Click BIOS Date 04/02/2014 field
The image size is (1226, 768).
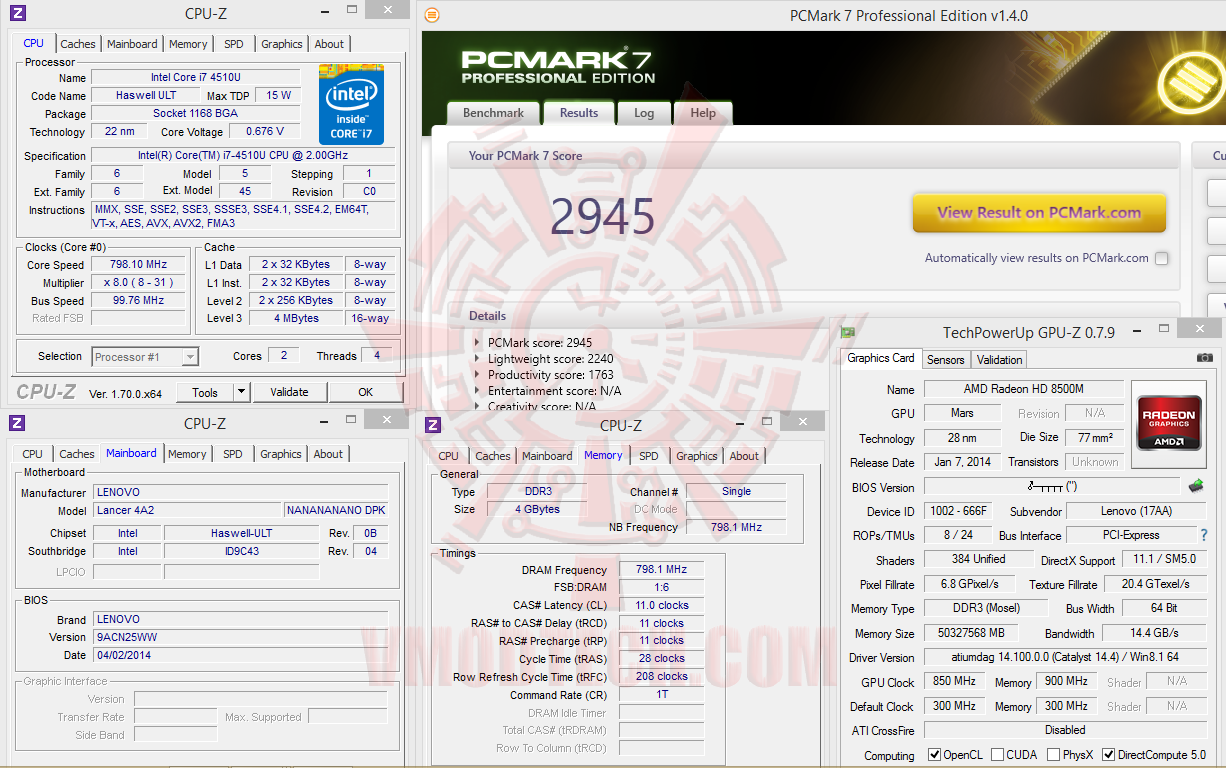pyautogui.click(x=241, y=655)
